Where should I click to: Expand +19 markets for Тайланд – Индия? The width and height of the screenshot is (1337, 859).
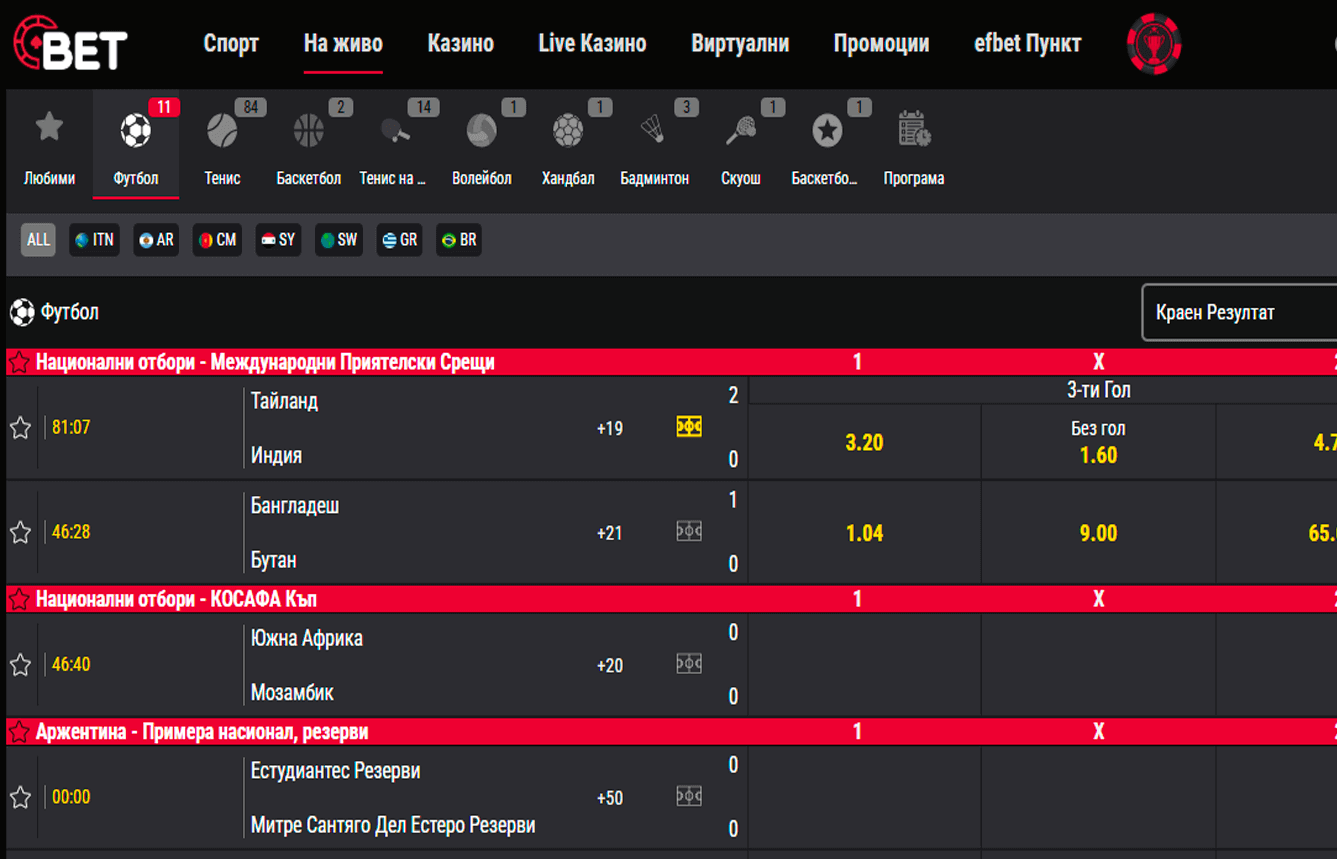point(610,429)
